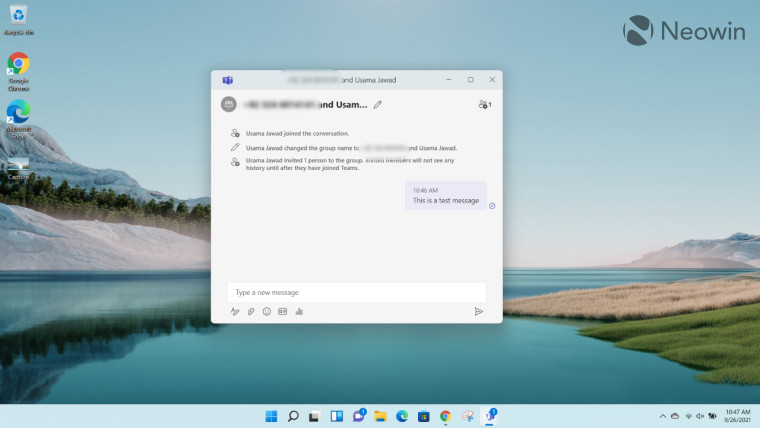Create a poll with the chart icon
Viewport: 760px width, 428px height.
[299, 312]
